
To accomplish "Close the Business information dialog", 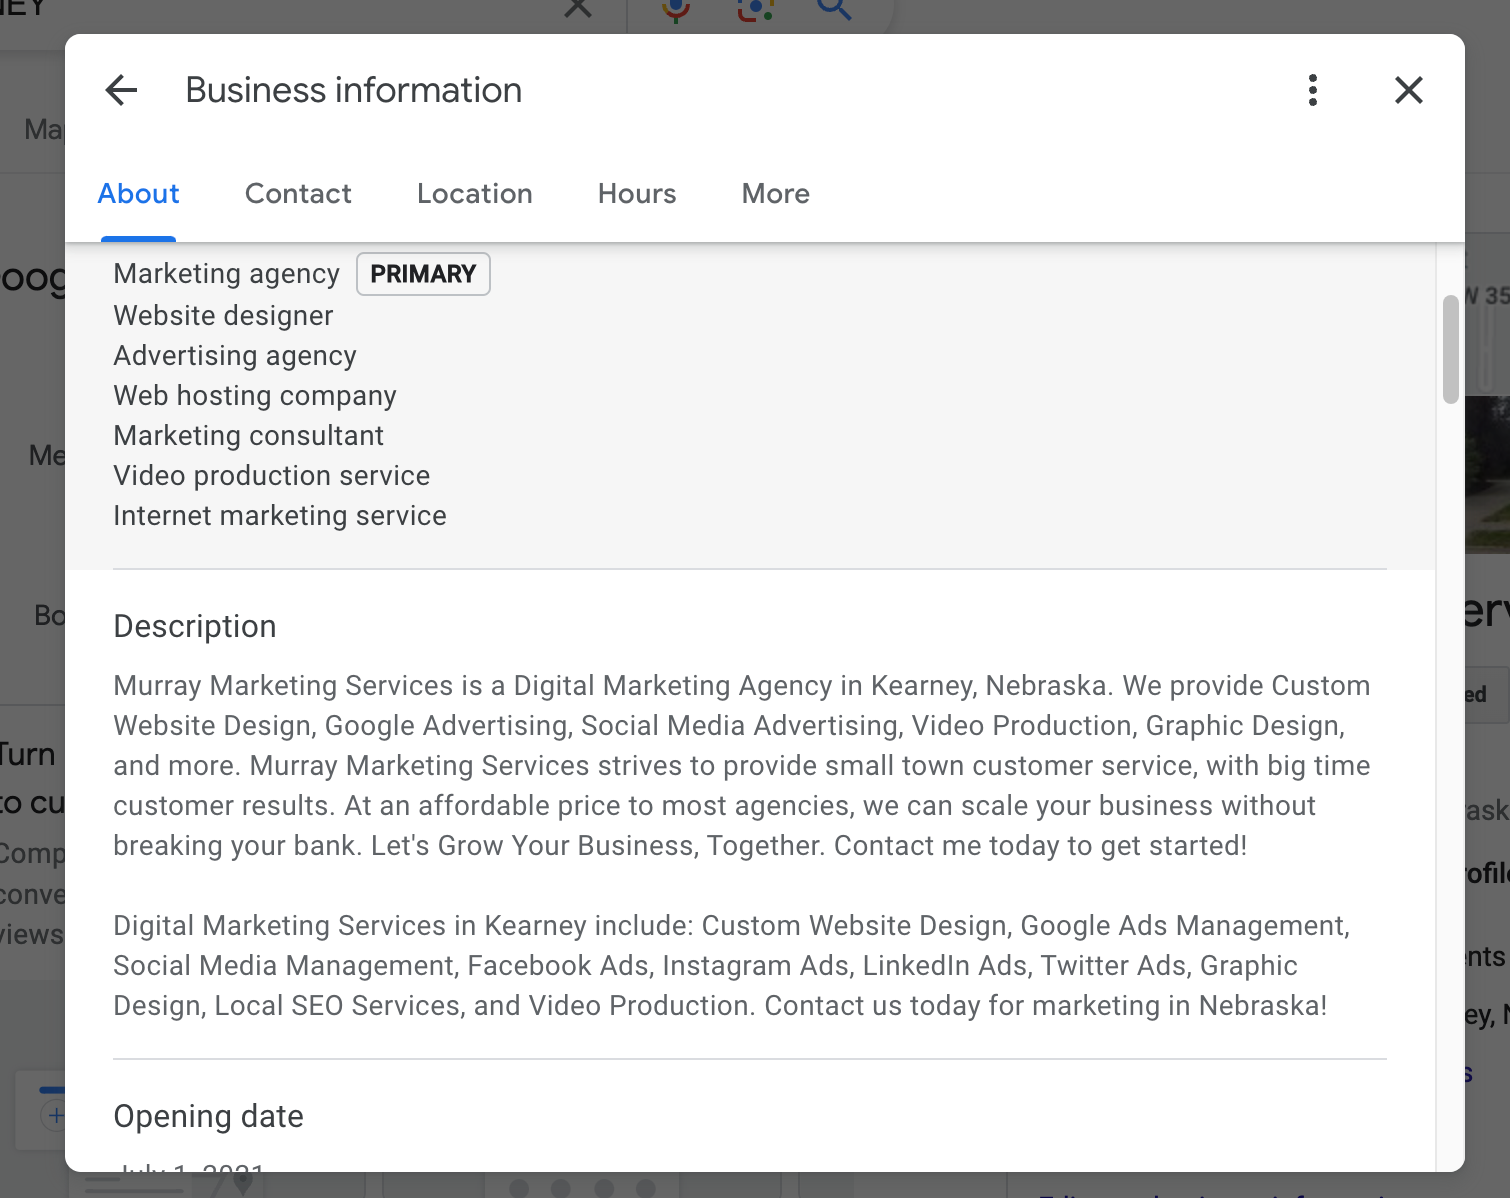I will (1409, 90).
